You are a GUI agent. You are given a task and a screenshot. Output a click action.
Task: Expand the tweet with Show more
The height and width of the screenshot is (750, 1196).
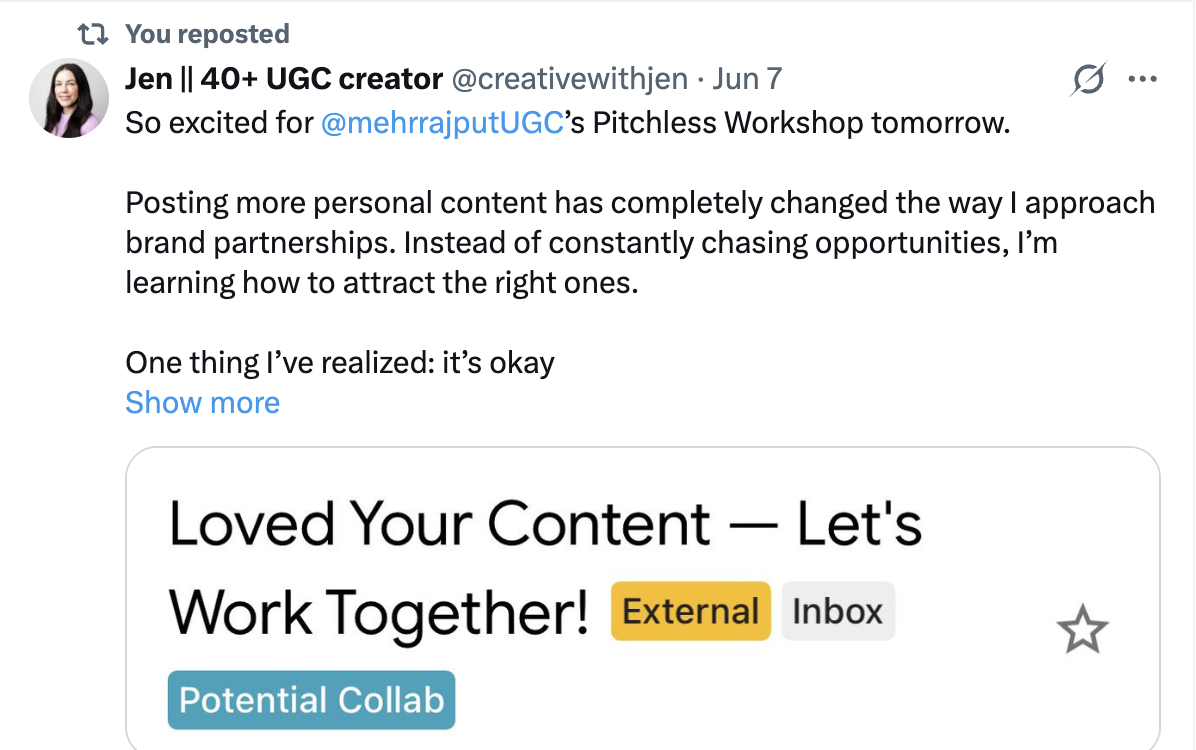click(x=202, y=402)
